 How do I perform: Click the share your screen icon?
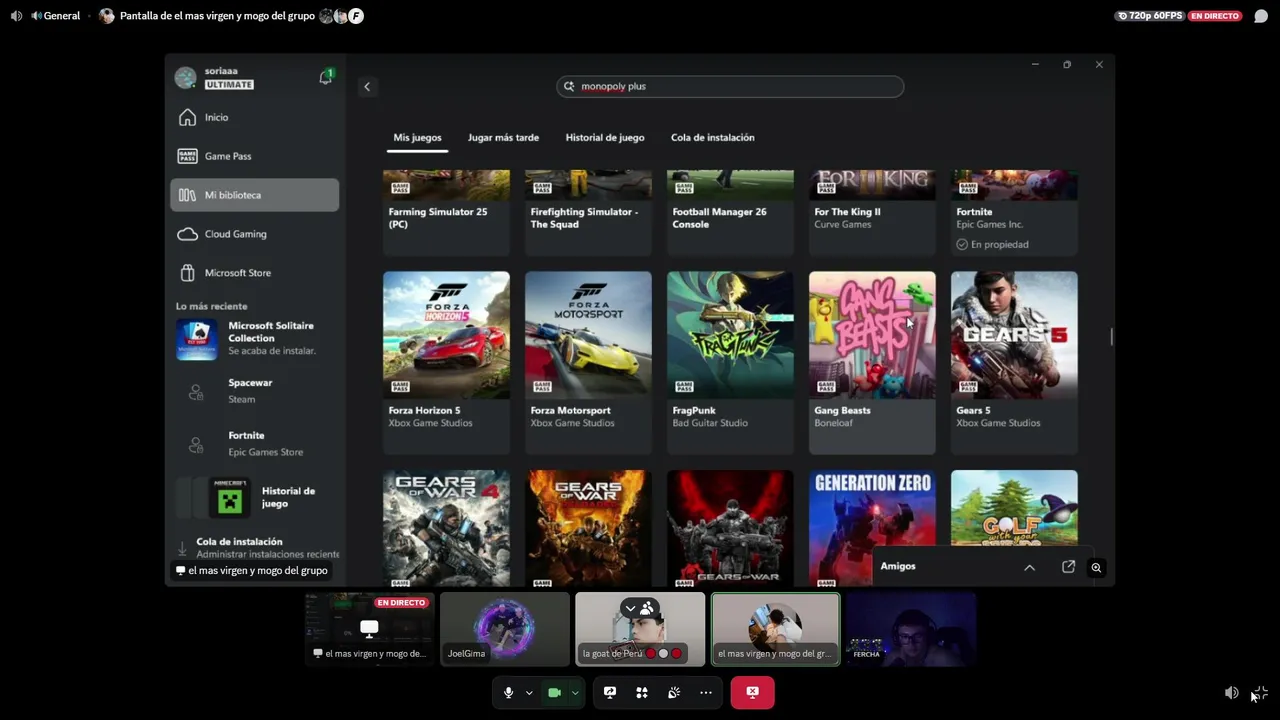click(610, 692)
